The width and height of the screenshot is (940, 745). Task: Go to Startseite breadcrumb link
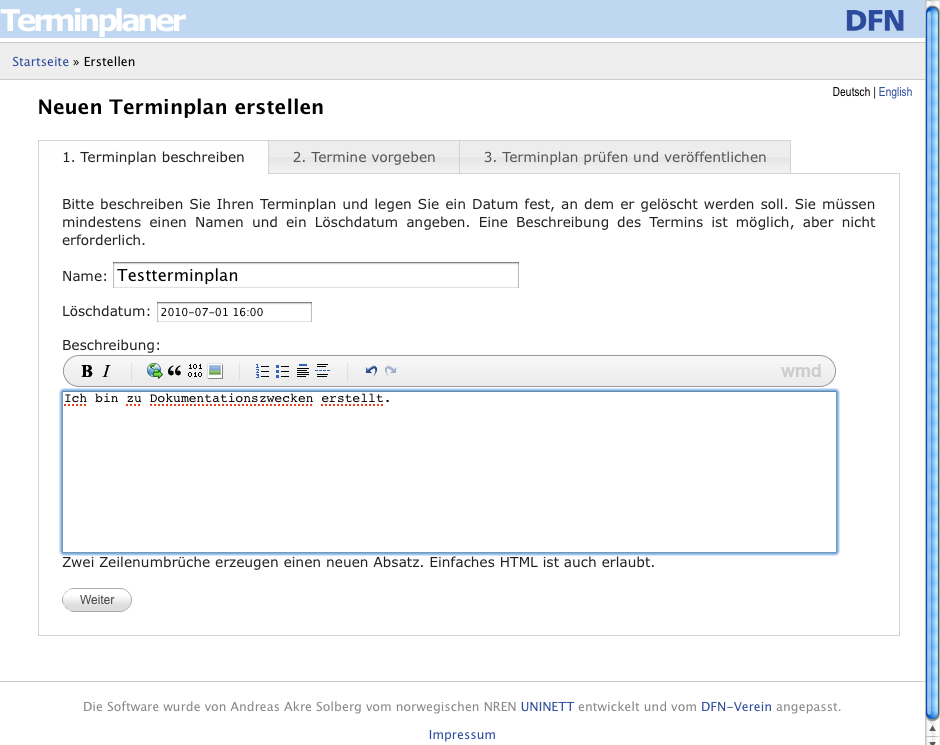41,62
